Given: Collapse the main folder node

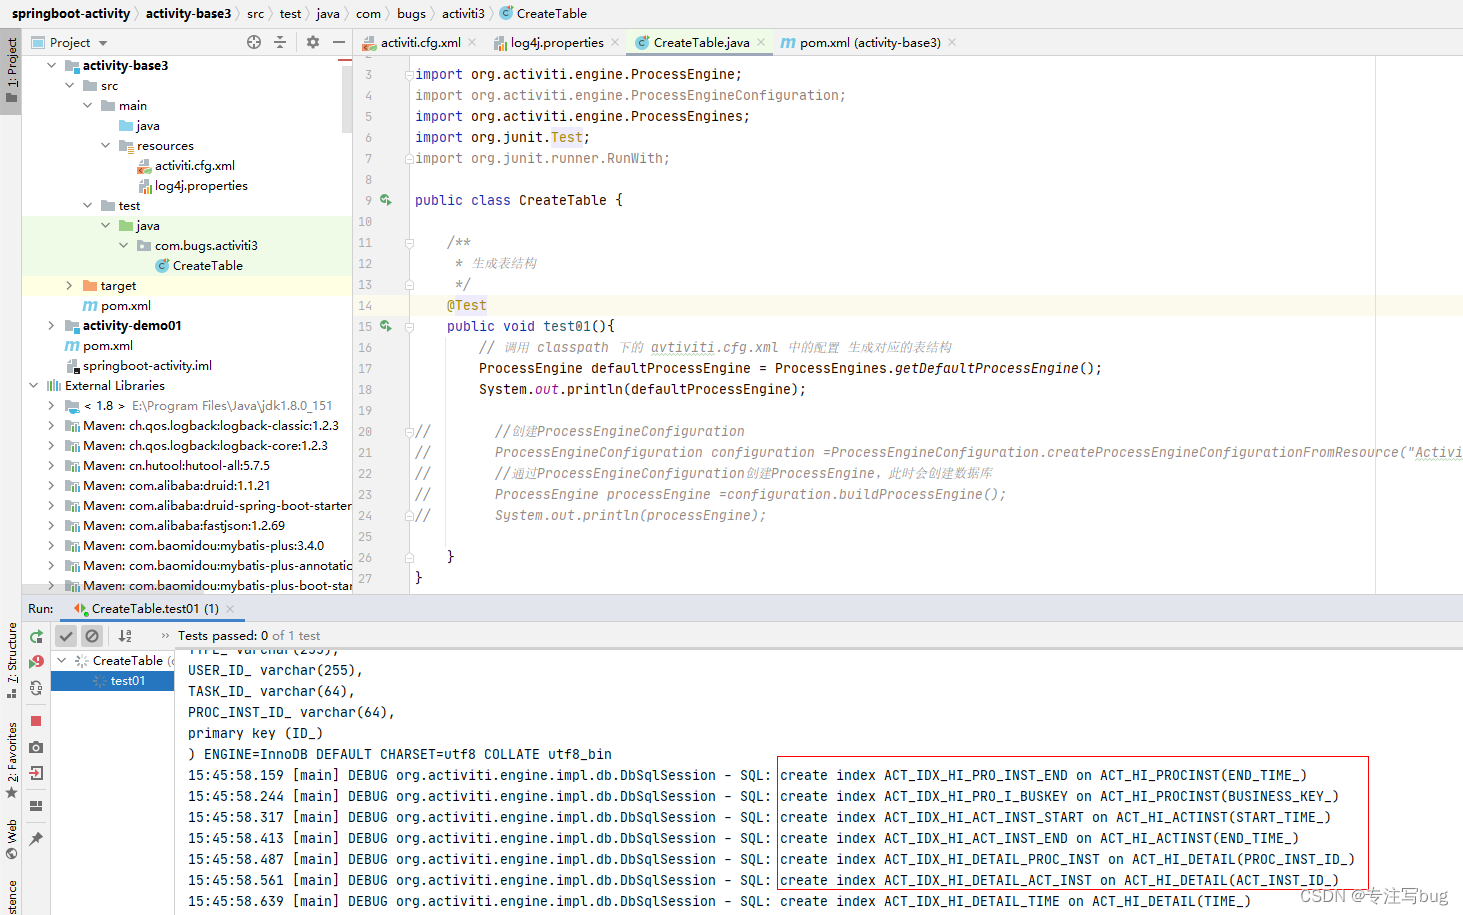Looking at the screenshot, I should coord(88,105).
